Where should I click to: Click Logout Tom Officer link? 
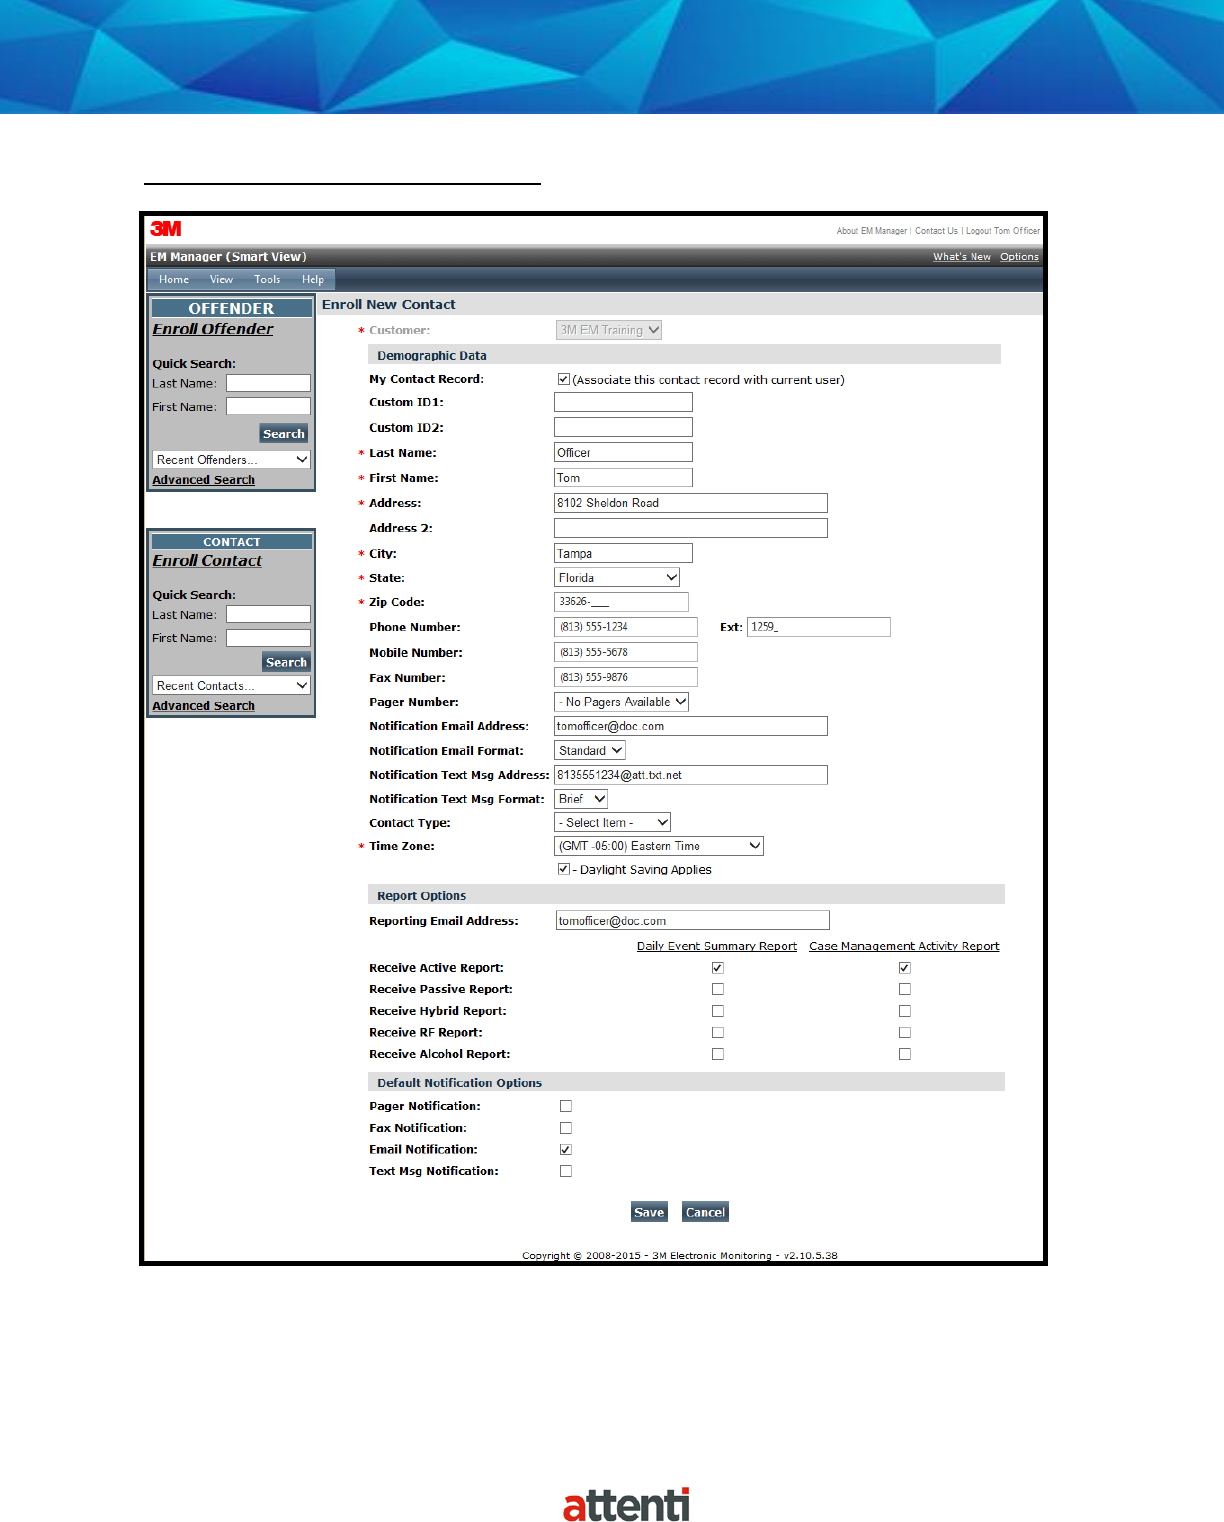1002,231
